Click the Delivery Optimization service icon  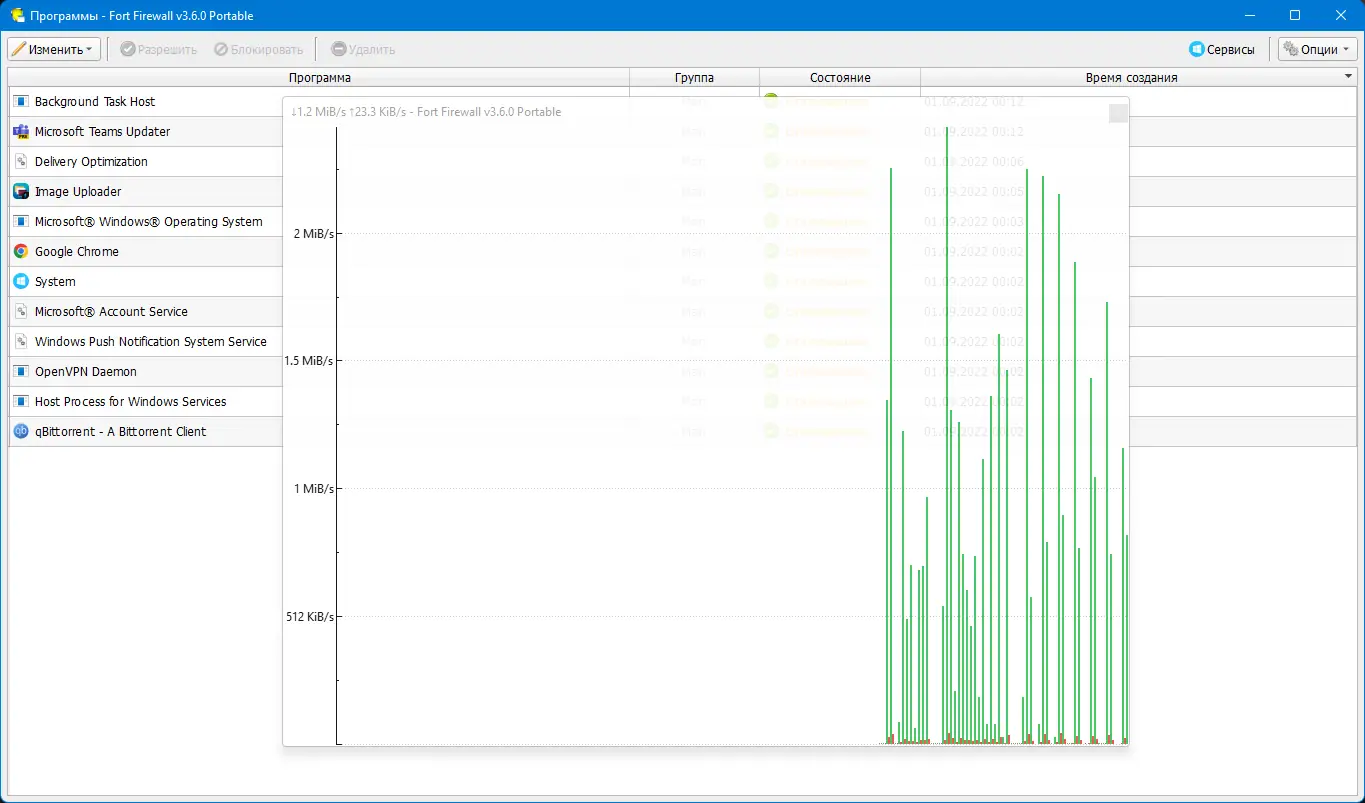(x=20, y=161)
